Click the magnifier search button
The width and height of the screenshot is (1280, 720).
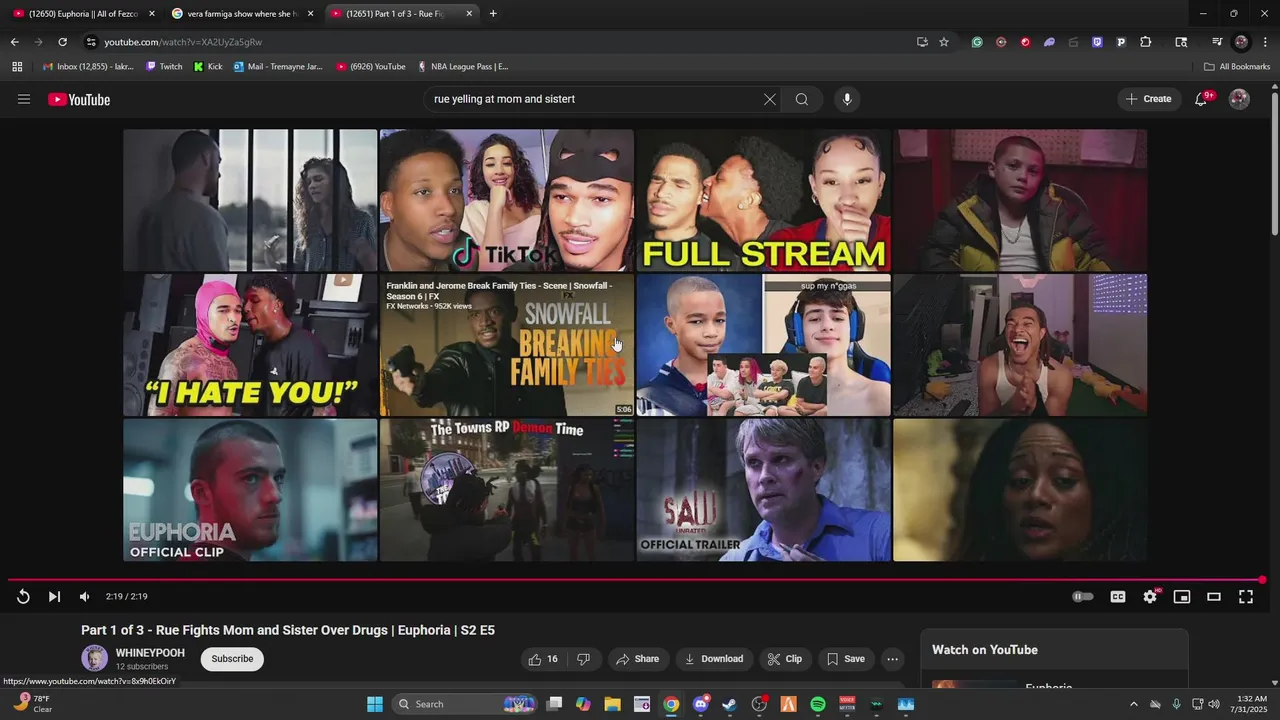[x=802, y=99]
